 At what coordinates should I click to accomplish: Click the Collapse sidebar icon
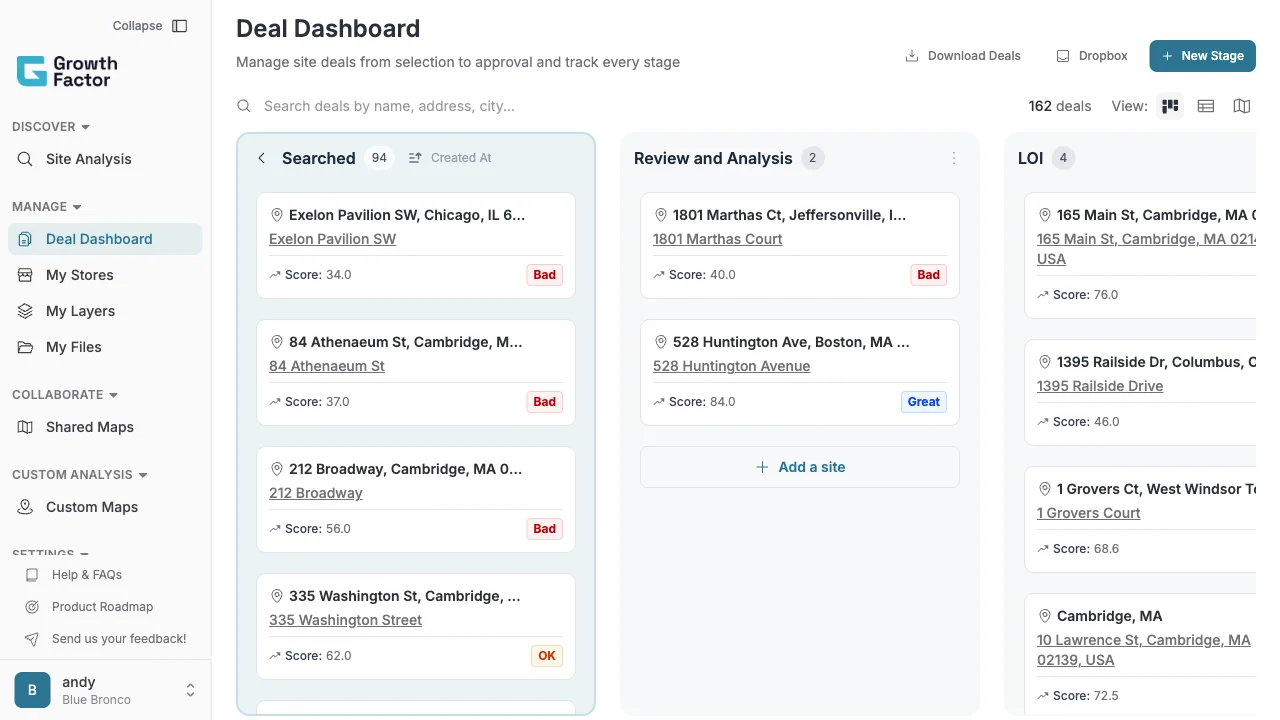click(180, 25)
